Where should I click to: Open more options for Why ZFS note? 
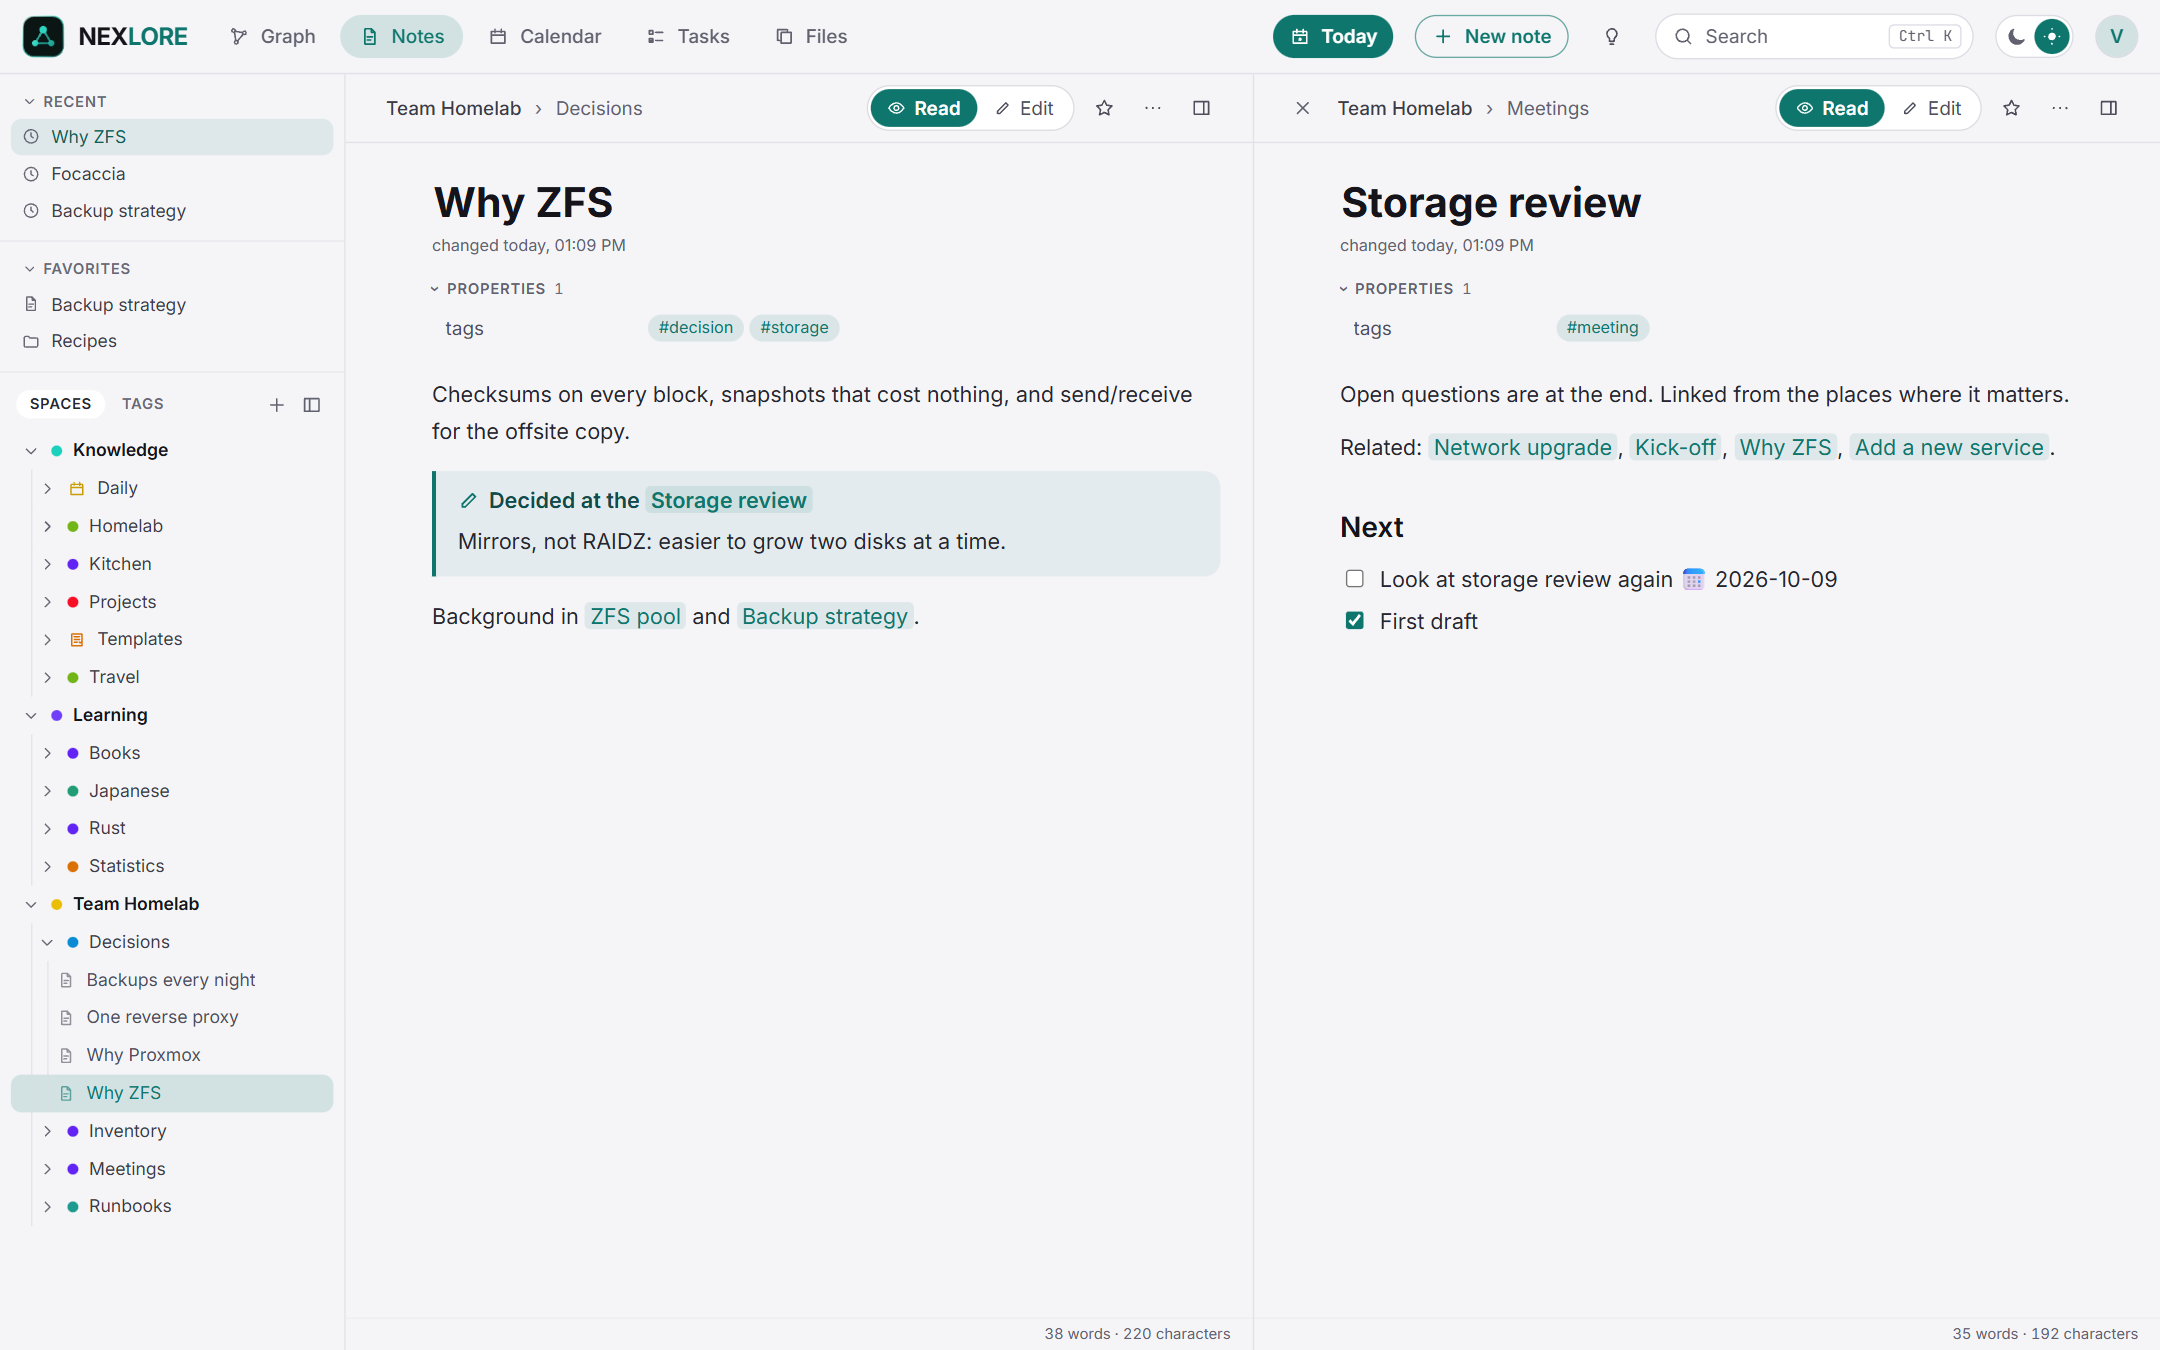pyautogui.click(x=1153, y=108)
